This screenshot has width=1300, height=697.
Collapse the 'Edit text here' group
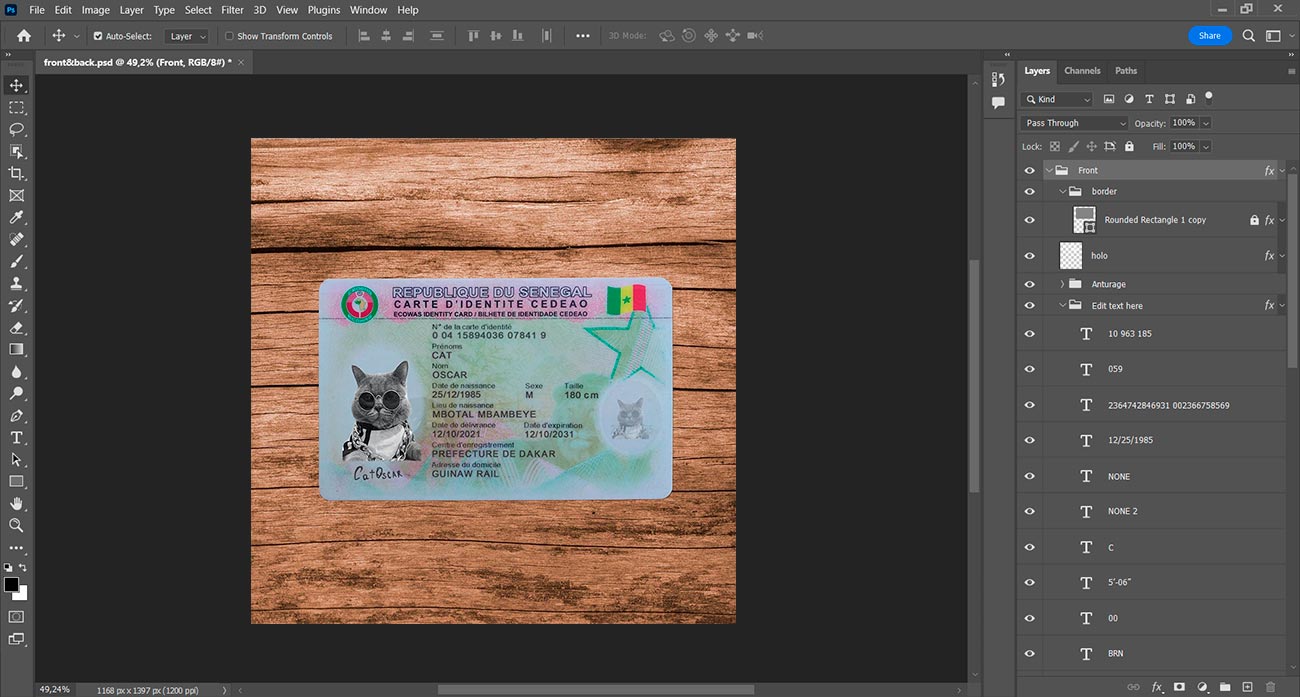pos(1061,306)
